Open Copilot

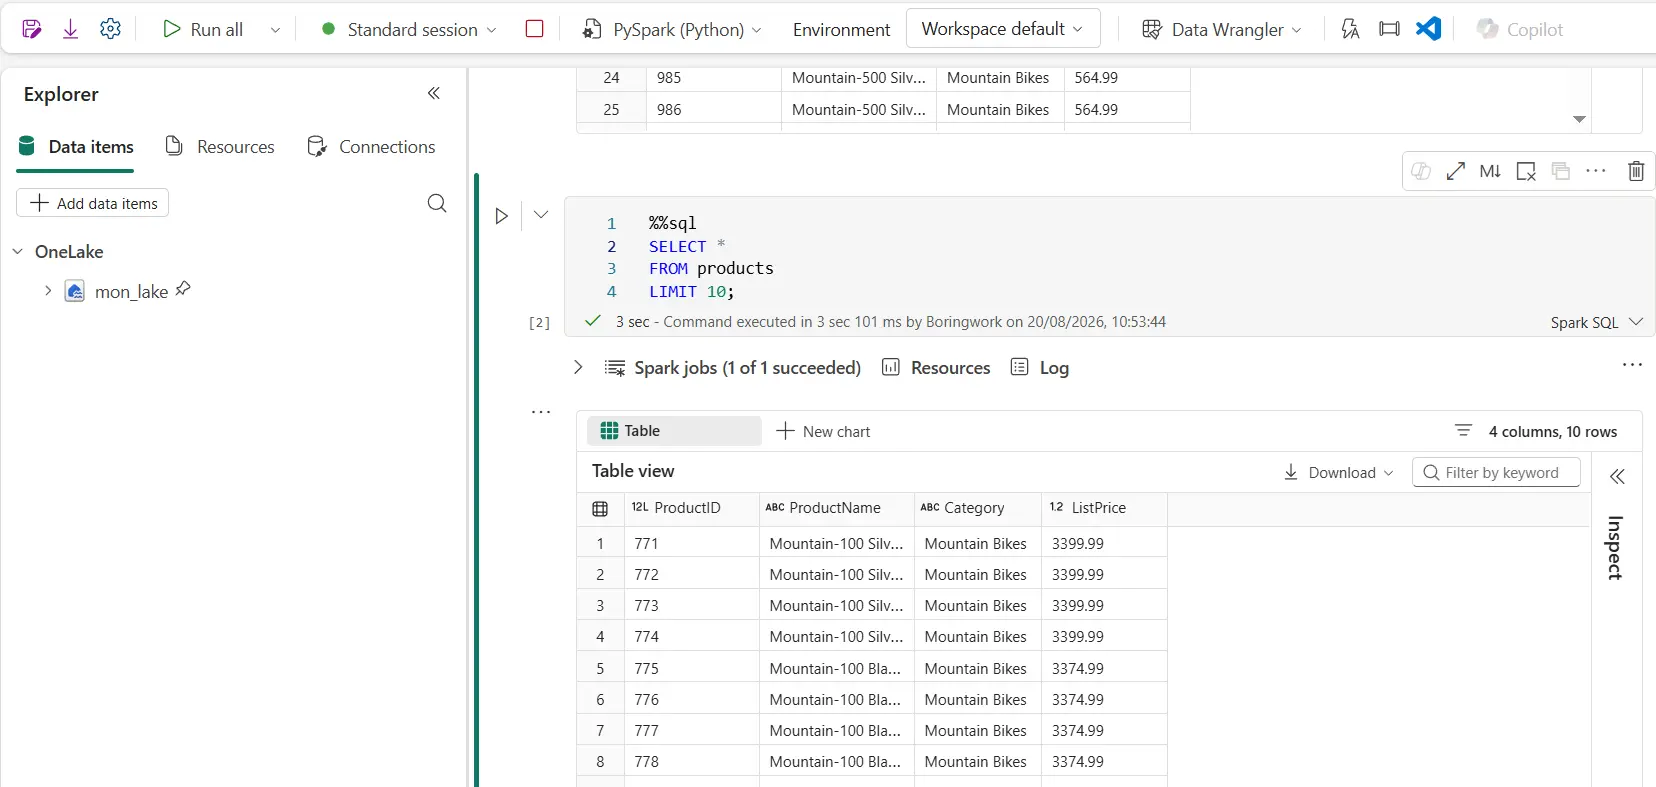tap(1520, 29)
